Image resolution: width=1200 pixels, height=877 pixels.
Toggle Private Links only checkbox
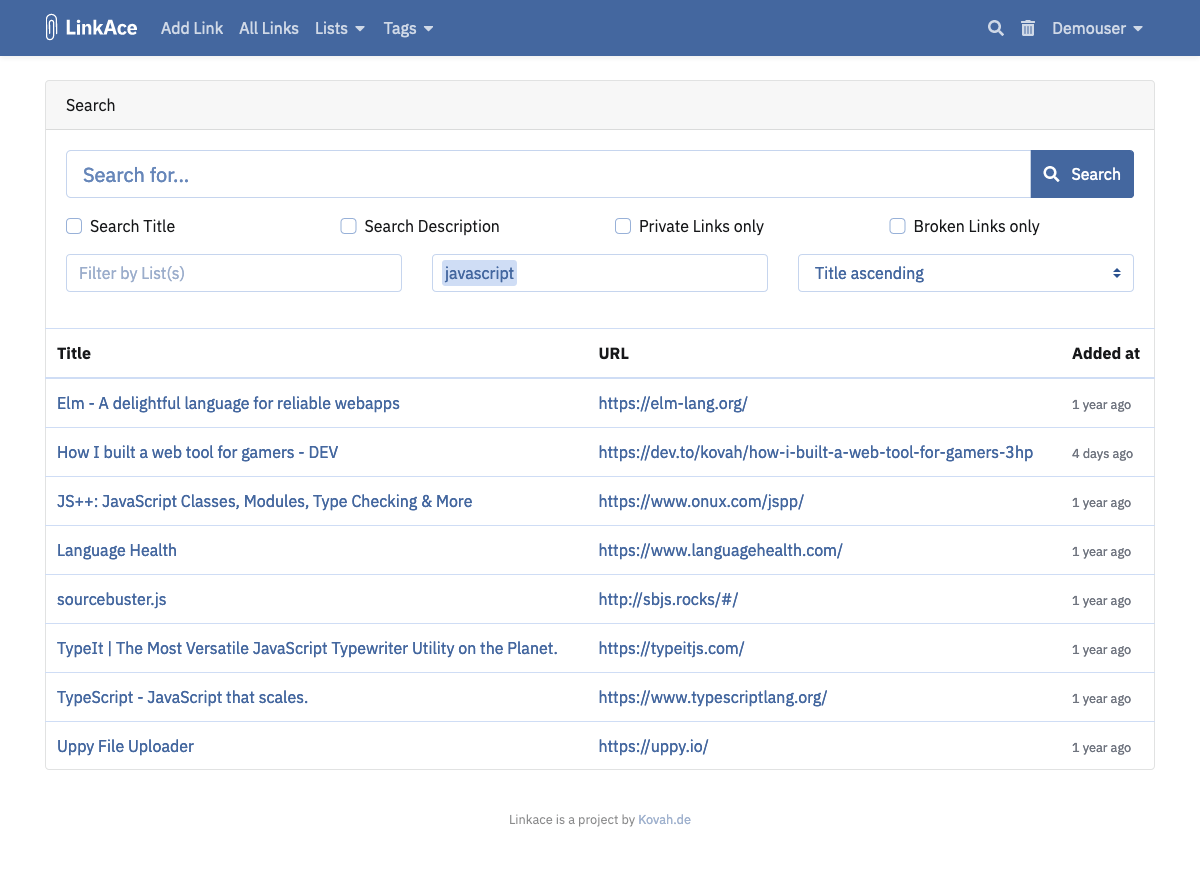(x=623, y=226)
